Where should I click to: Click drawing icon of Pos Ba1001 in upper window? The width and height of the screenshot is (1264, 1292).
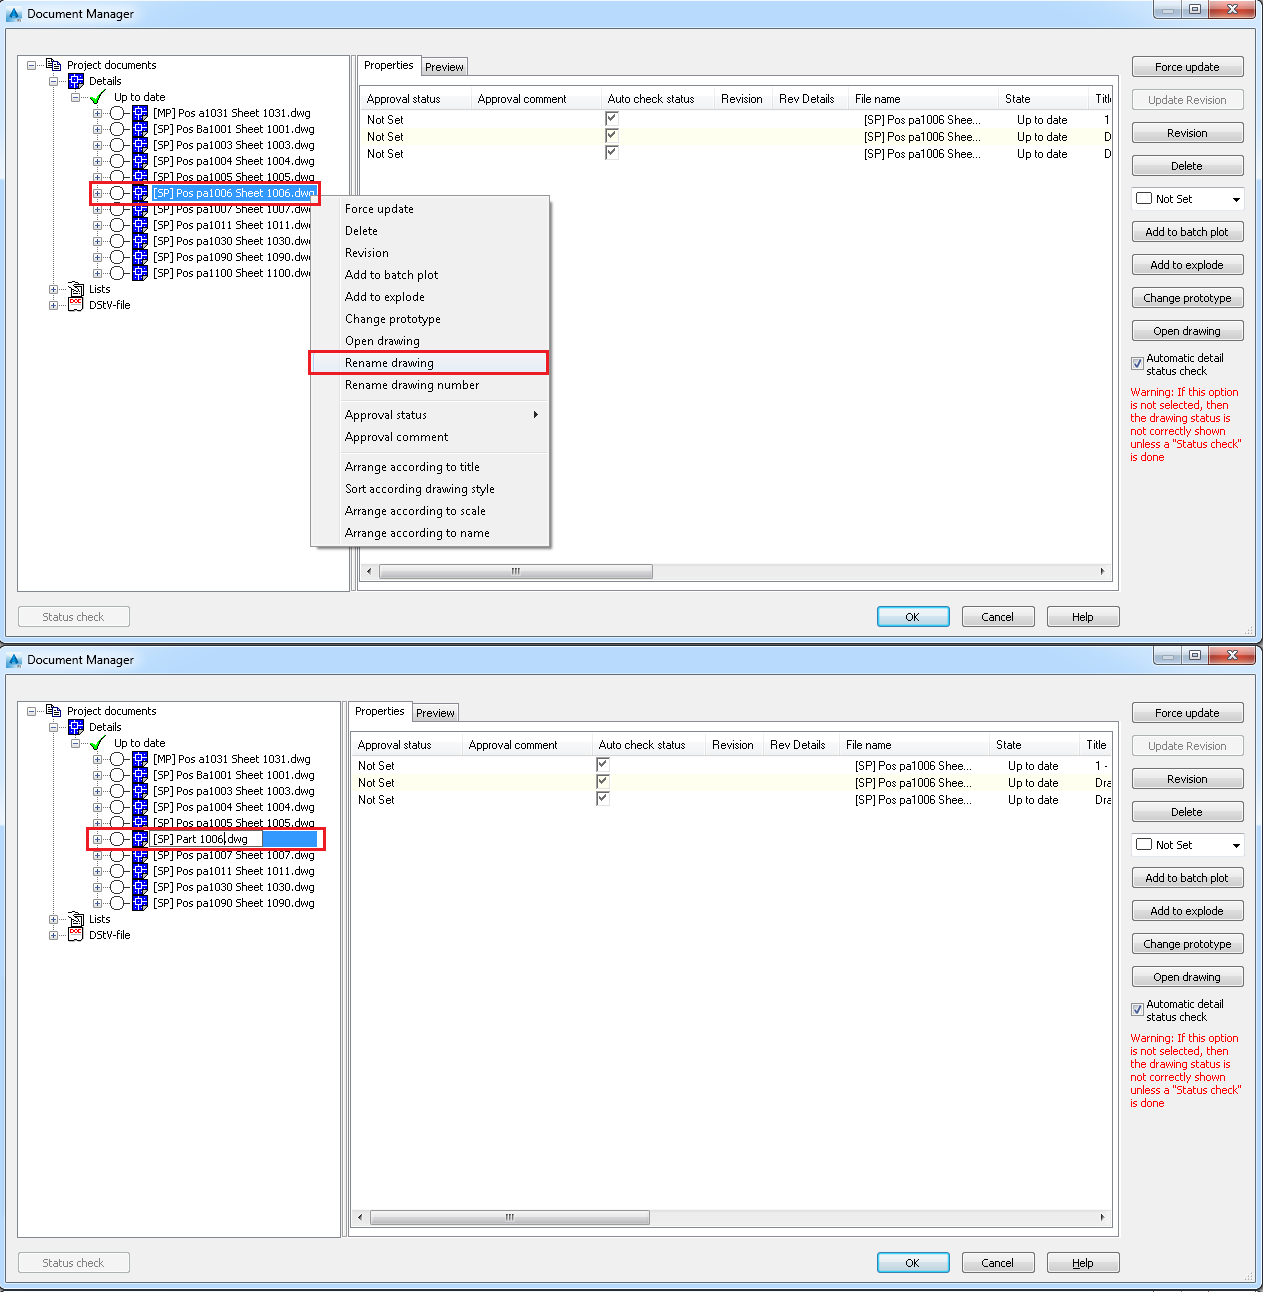pyautogui.click(x=140, y=129)
